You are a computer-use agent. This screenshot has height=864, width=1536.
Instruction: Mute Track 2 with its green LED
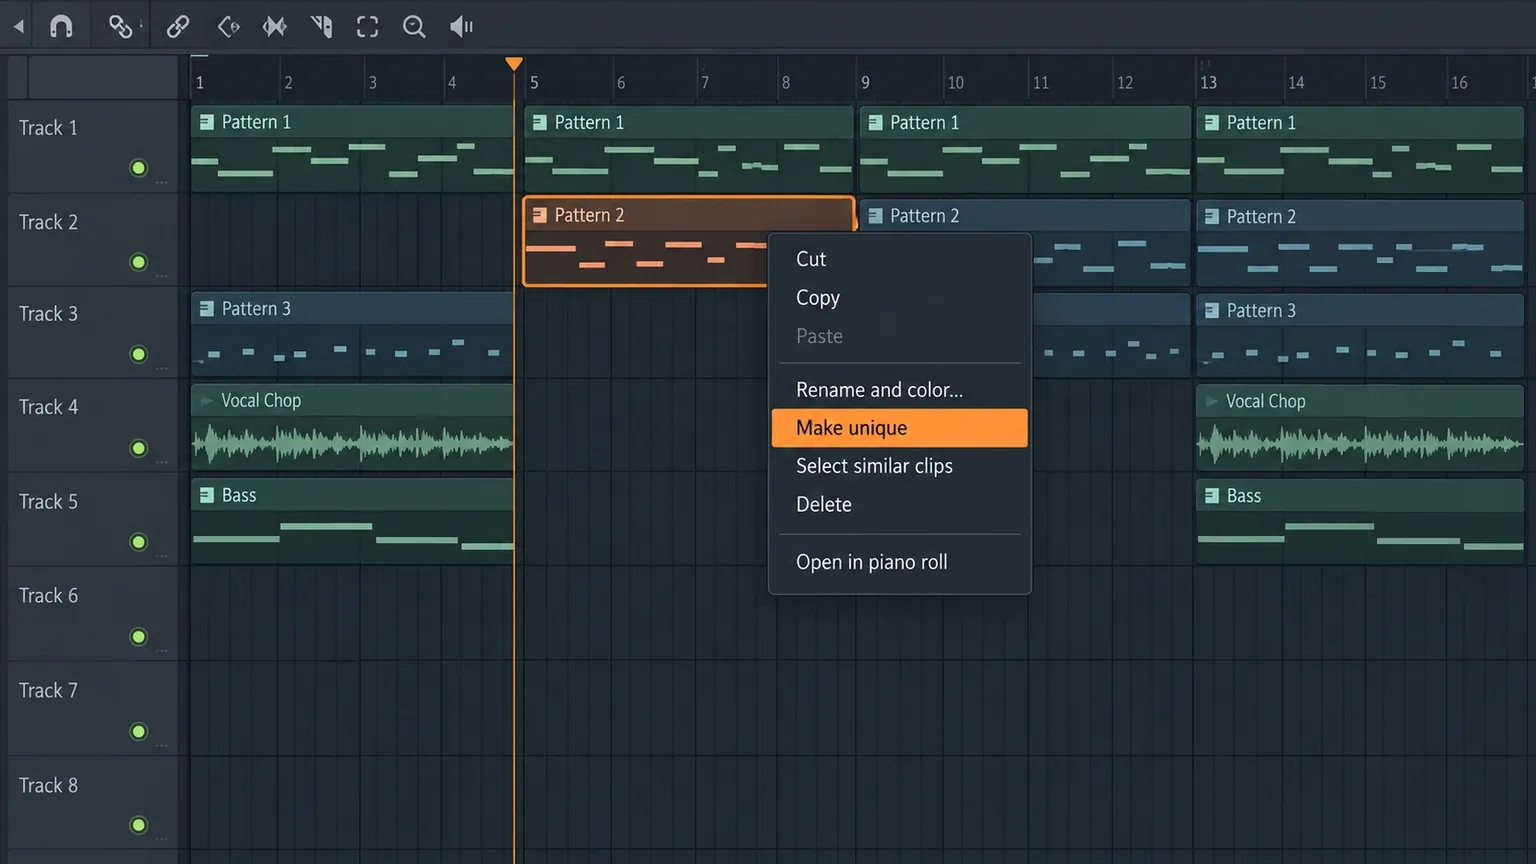tap(139, 262)
